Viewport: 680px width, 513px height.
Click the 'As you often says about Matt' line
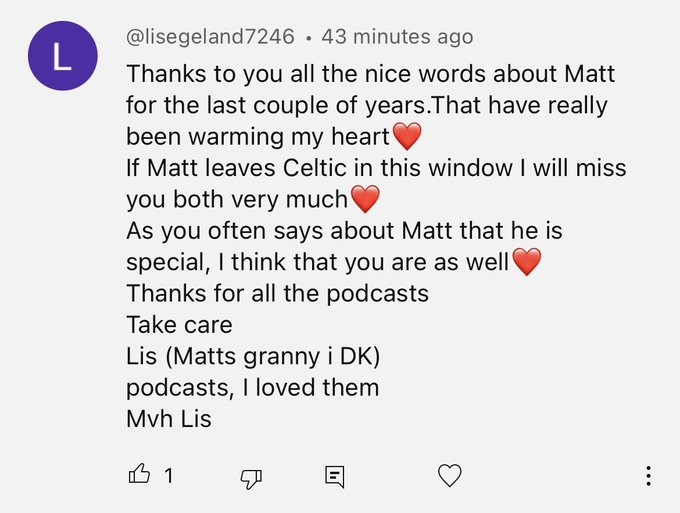pyautogui.click(x=344, y=231)
